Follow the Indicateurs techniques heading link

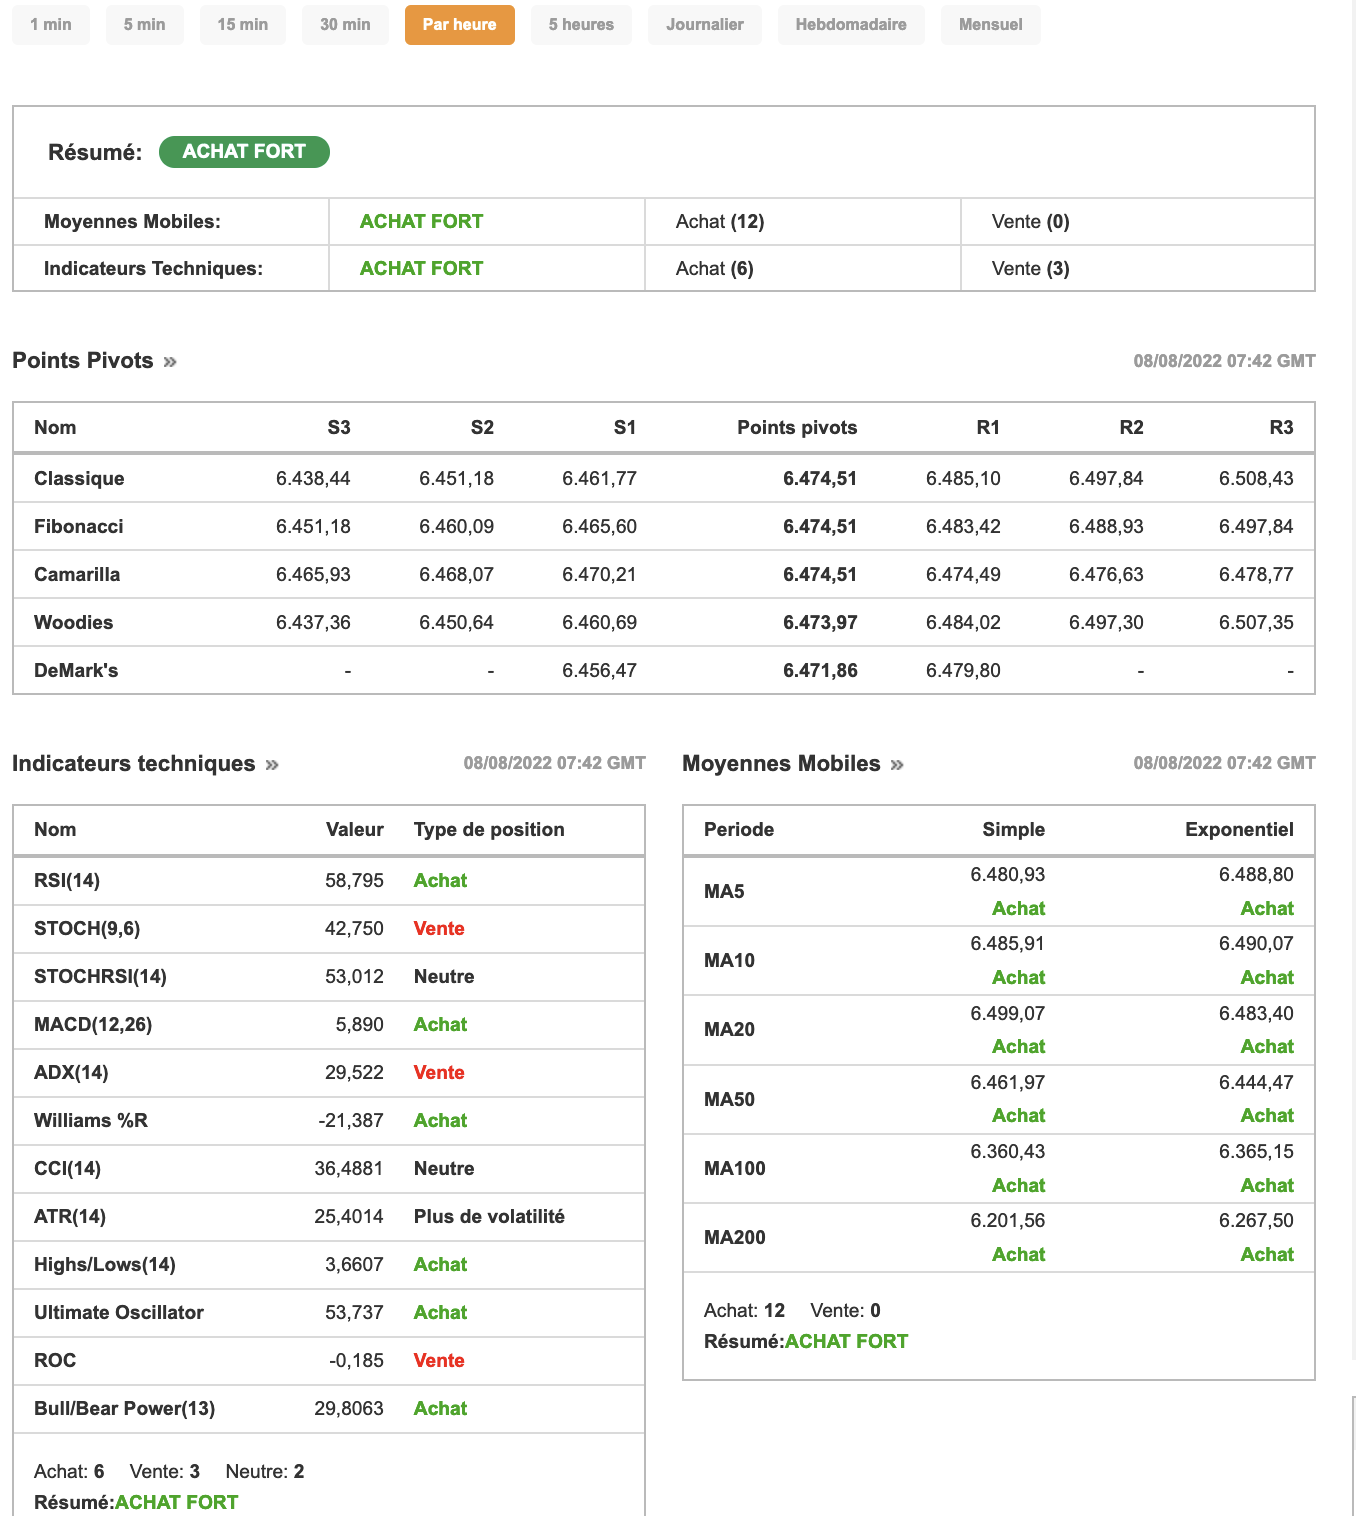pos(134,764)
